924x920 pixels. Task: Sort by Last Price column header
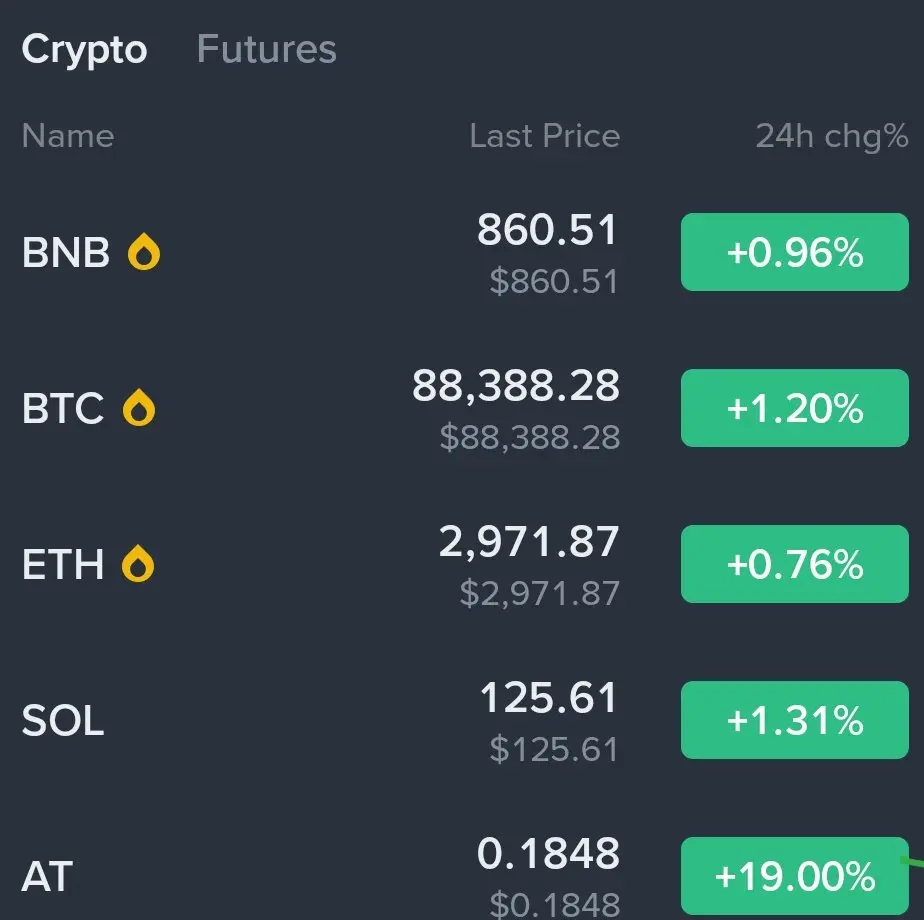tap(545, 136)
